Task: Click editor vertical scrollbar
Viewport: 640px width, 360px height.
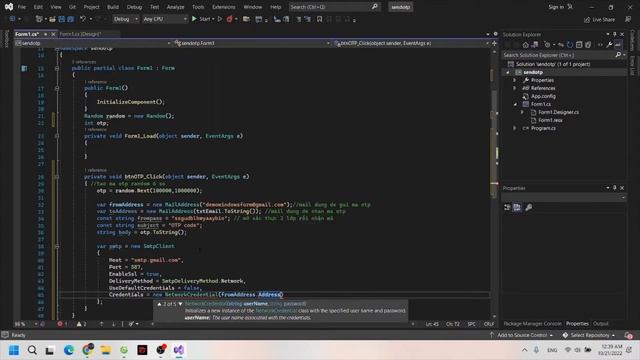Action: click(x=494, y=184)
